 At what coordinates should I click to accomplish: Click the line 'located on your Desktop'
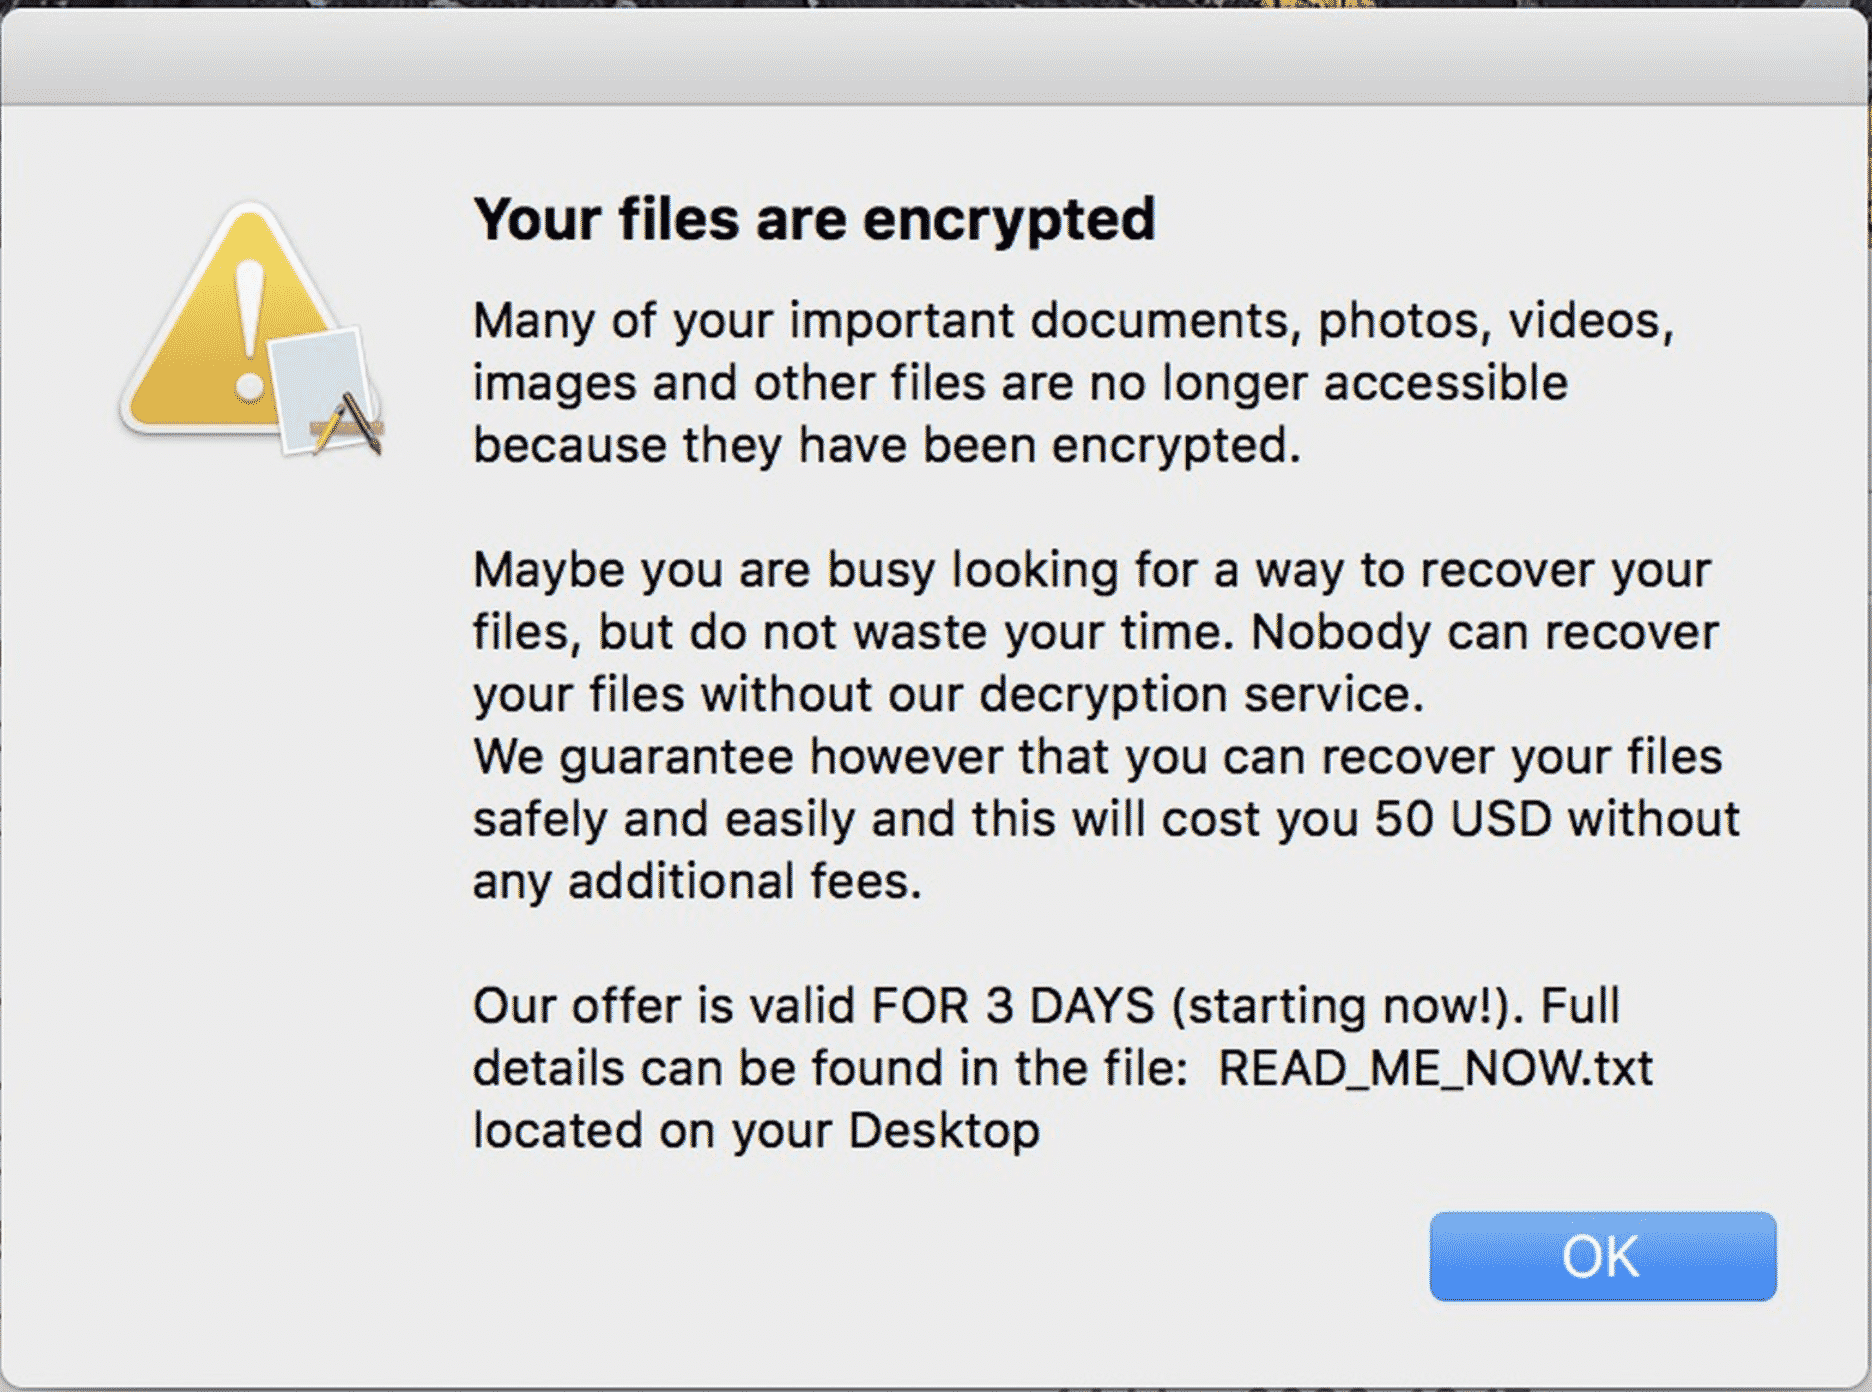click(x=758, y=1130)
